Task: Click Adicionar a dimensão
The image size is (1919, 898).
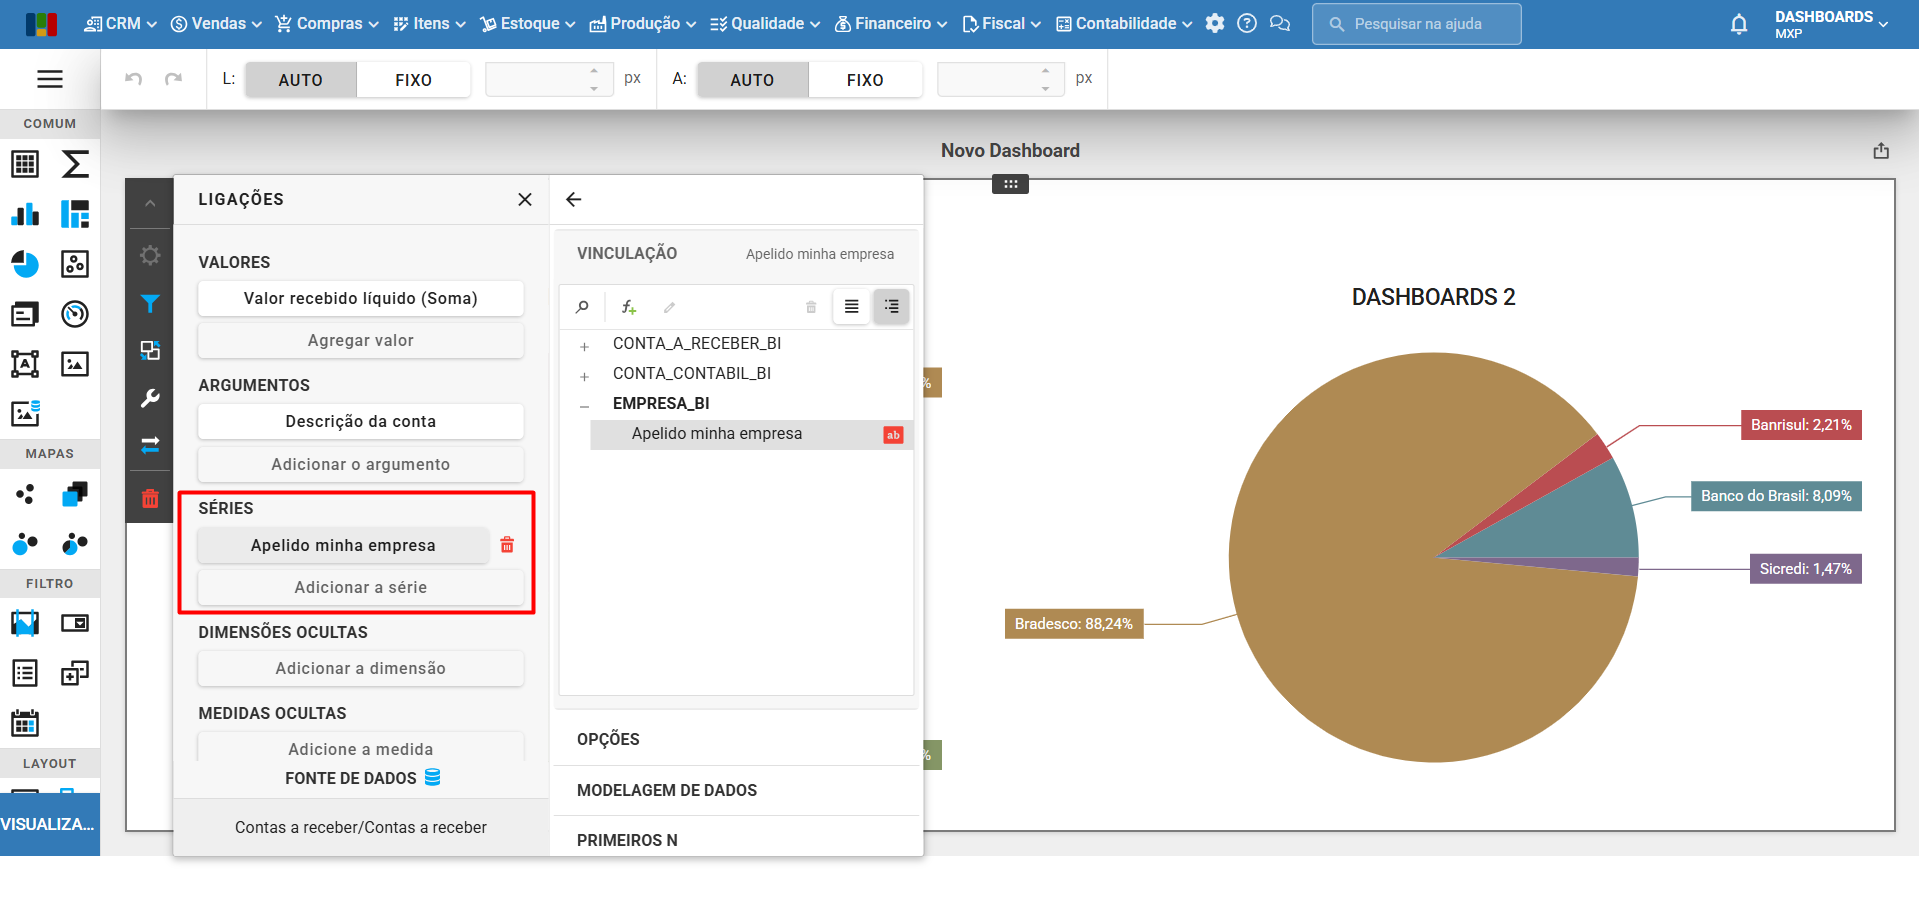Action: tap(361, 668)
